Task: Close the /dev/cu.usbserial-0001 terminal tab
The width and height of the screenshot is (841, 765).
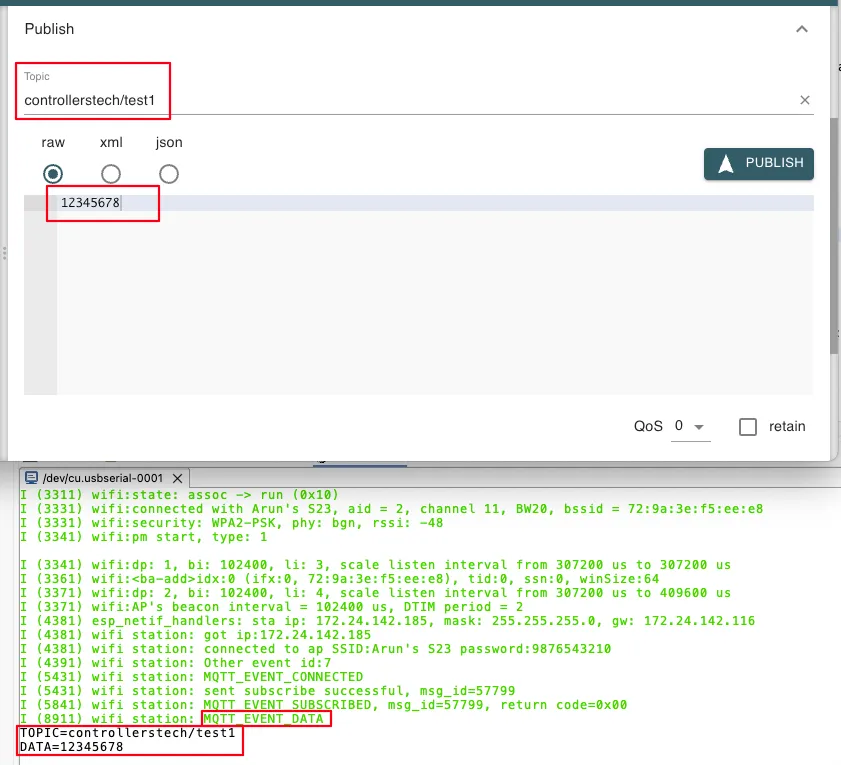Action: coord(178,478)
